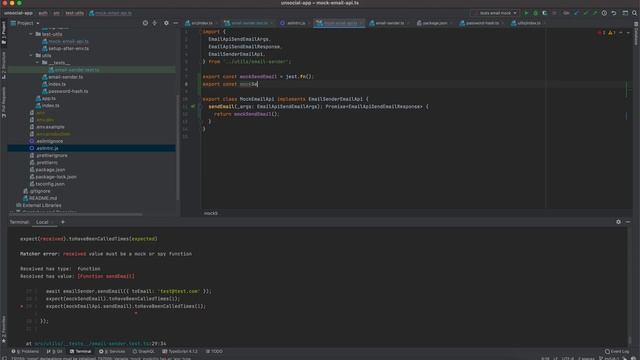640x360 pixels.
Task: Click the Expand/Collapse All icon in Project panel
Action: [155, 23]
